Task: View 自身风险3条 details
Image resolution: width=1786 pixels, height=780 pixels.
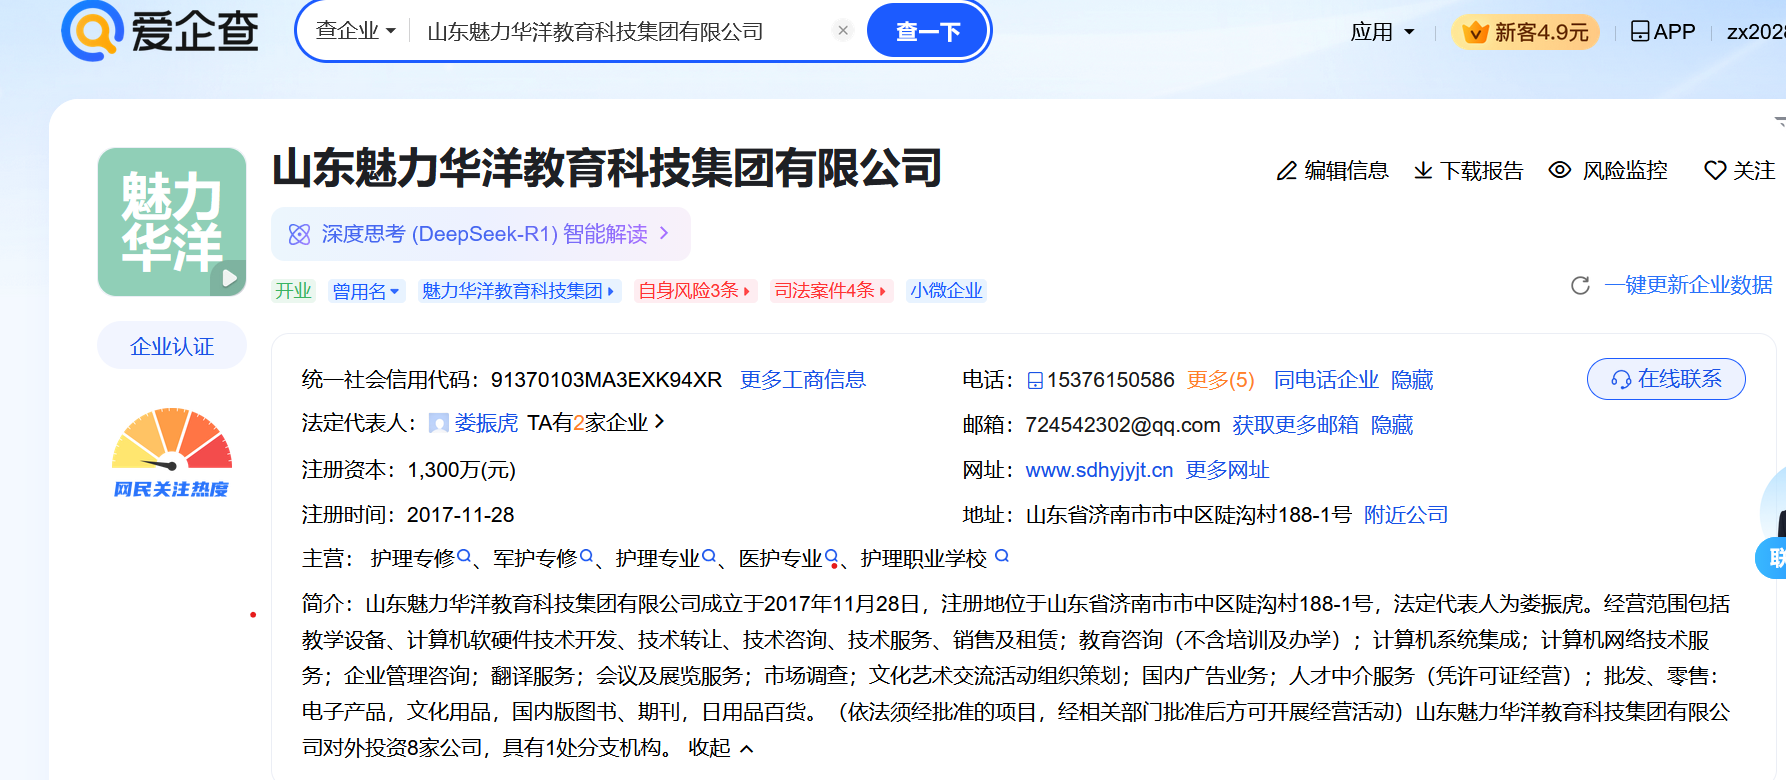Action: pos(695,291)
